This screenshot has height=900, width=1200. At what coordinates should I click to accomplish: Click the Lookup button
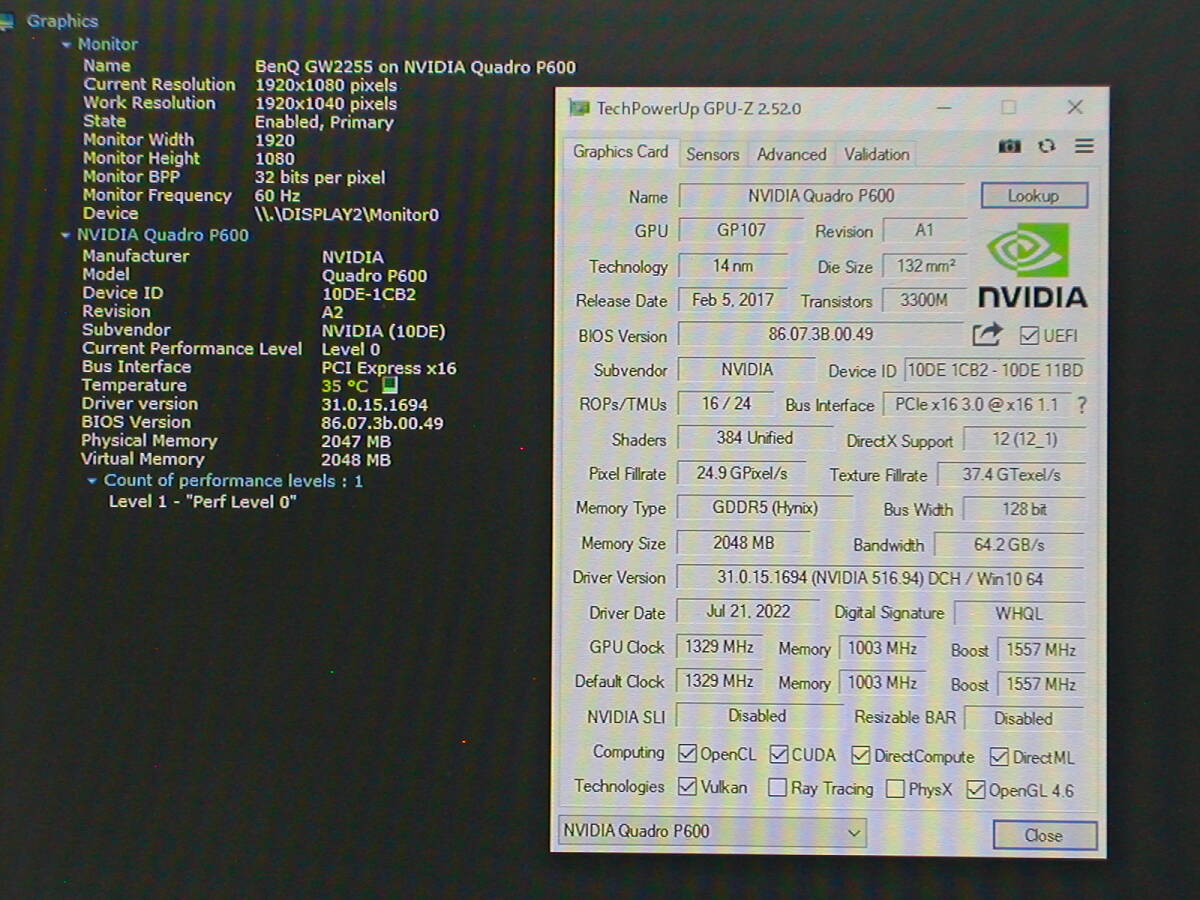(x=1033, y=195)
